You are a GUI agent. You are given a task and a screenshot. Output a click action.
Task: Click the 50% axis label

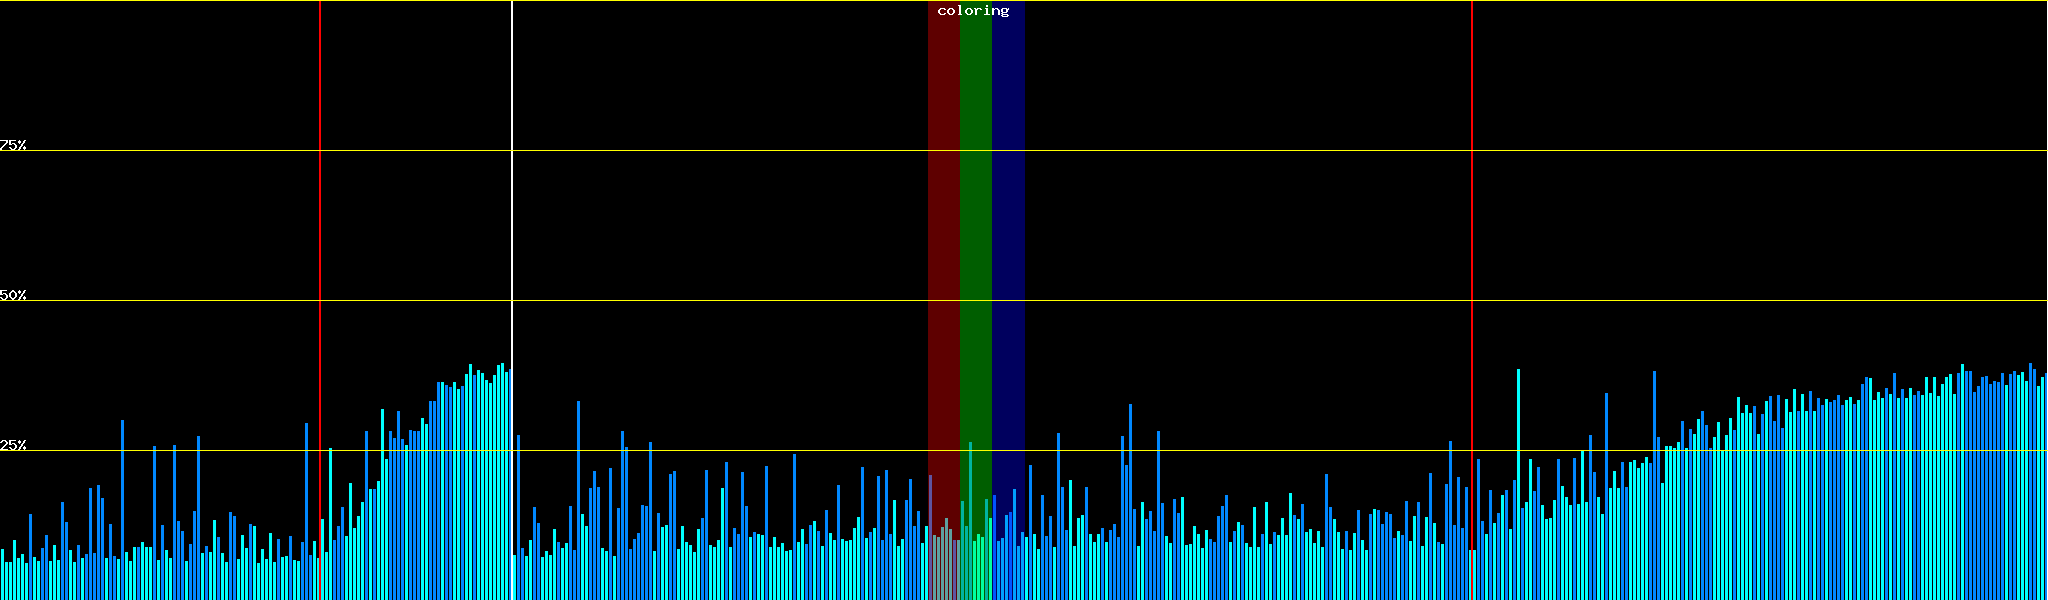[x=13, y=295]
